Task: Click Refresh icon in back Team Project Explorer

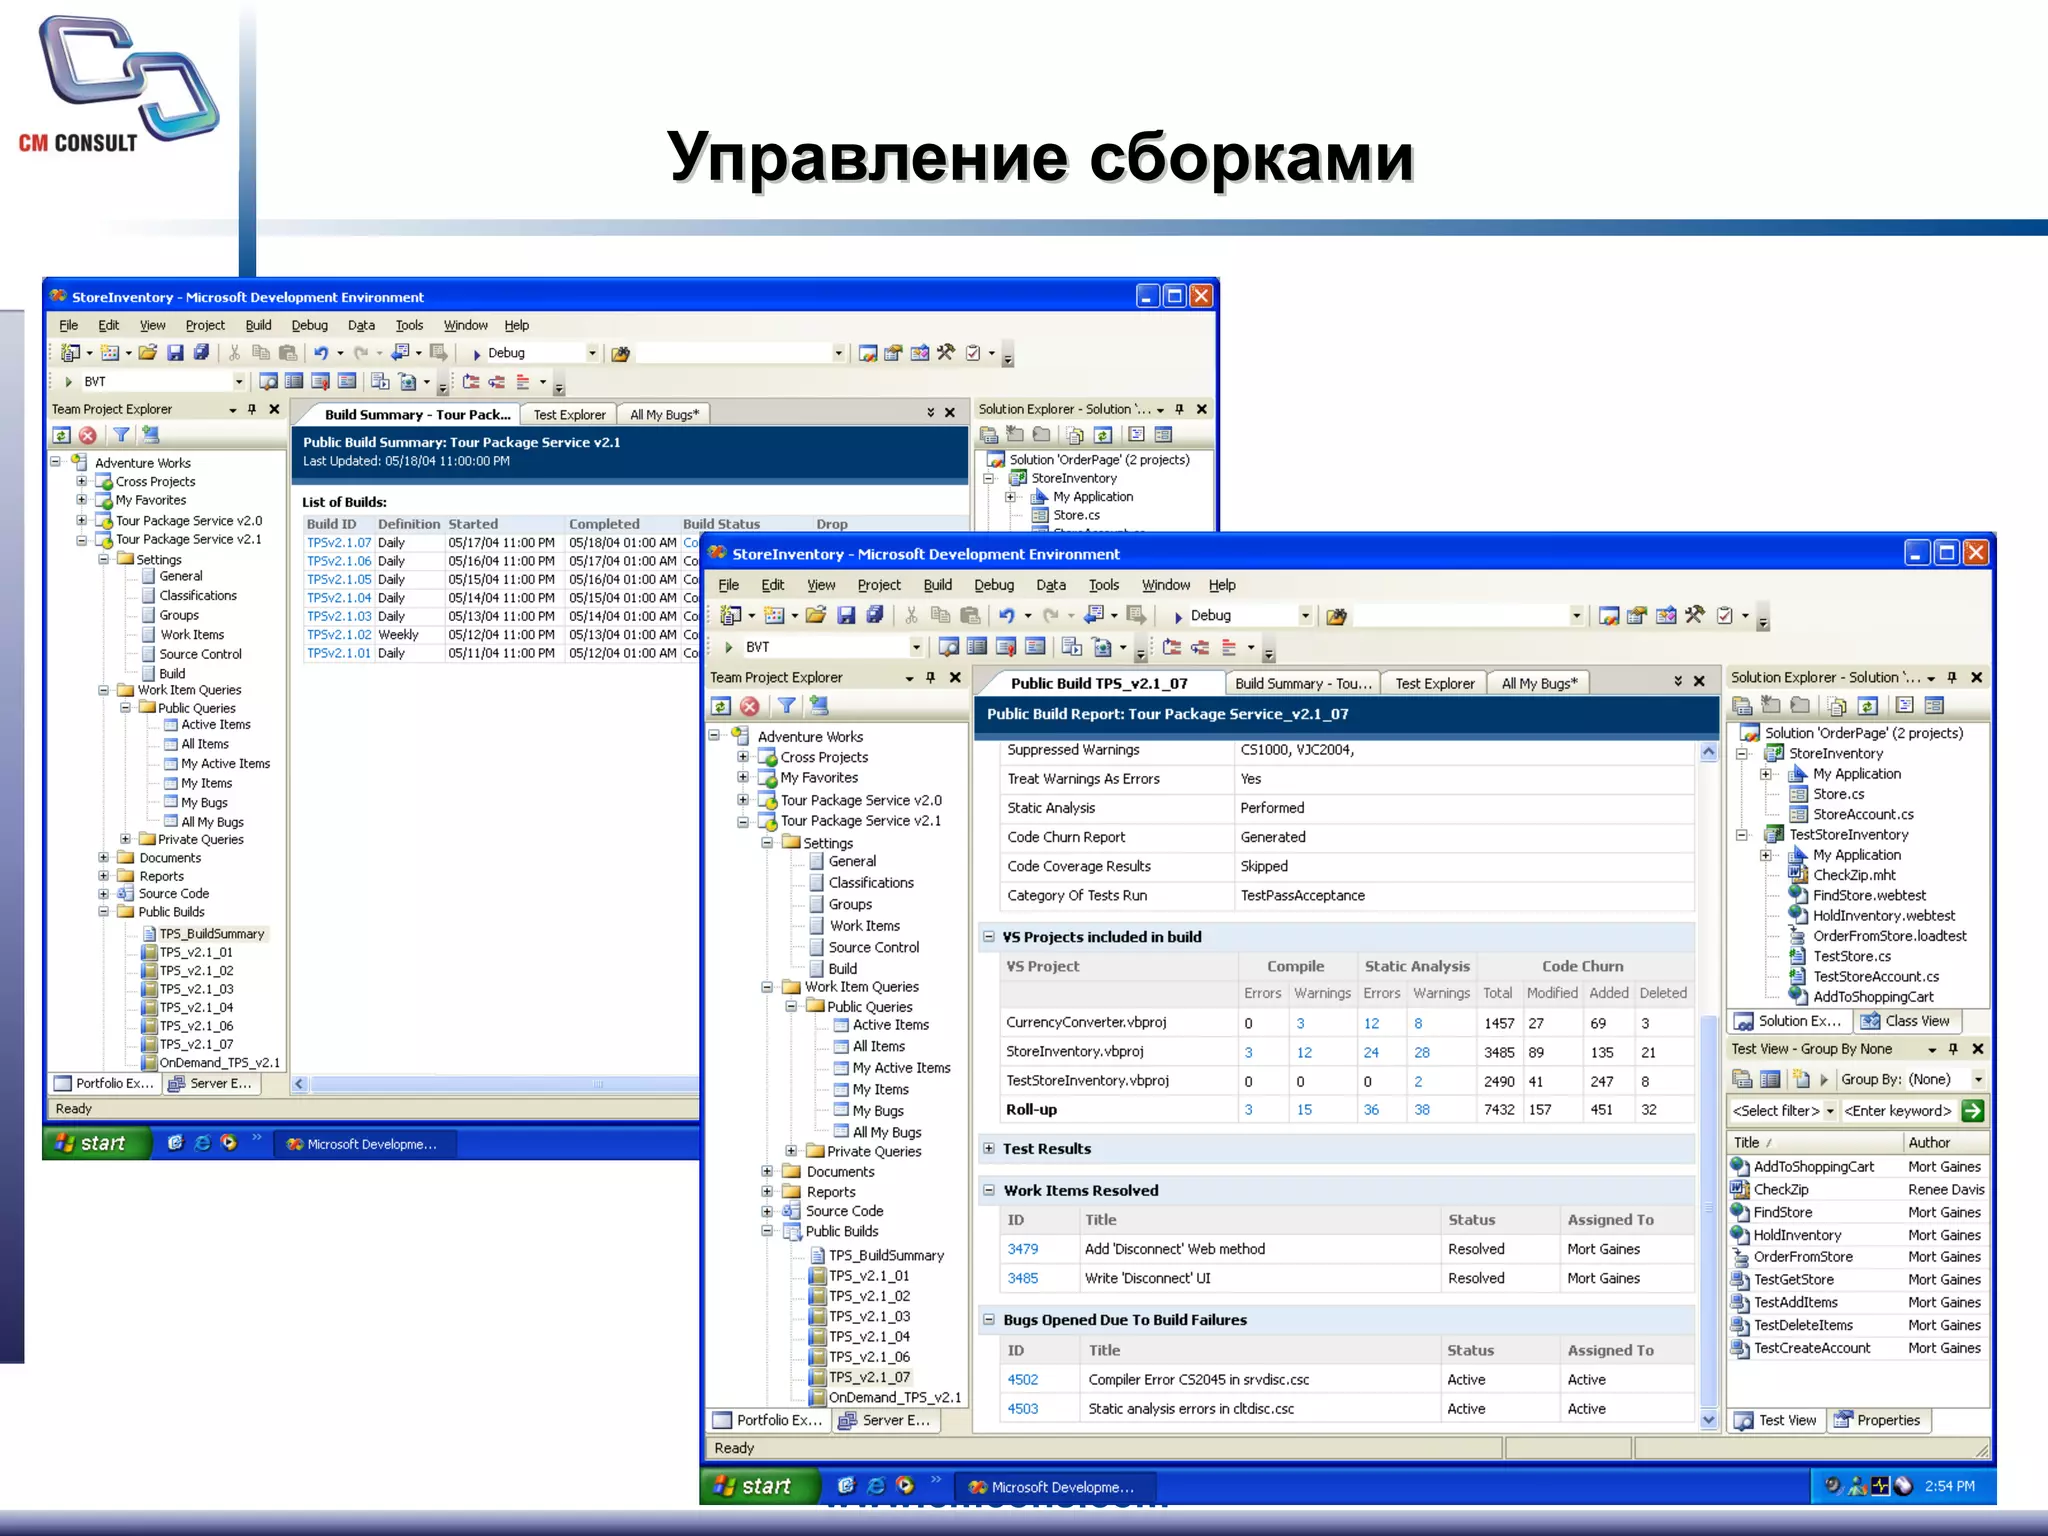Action: point(61,435)
